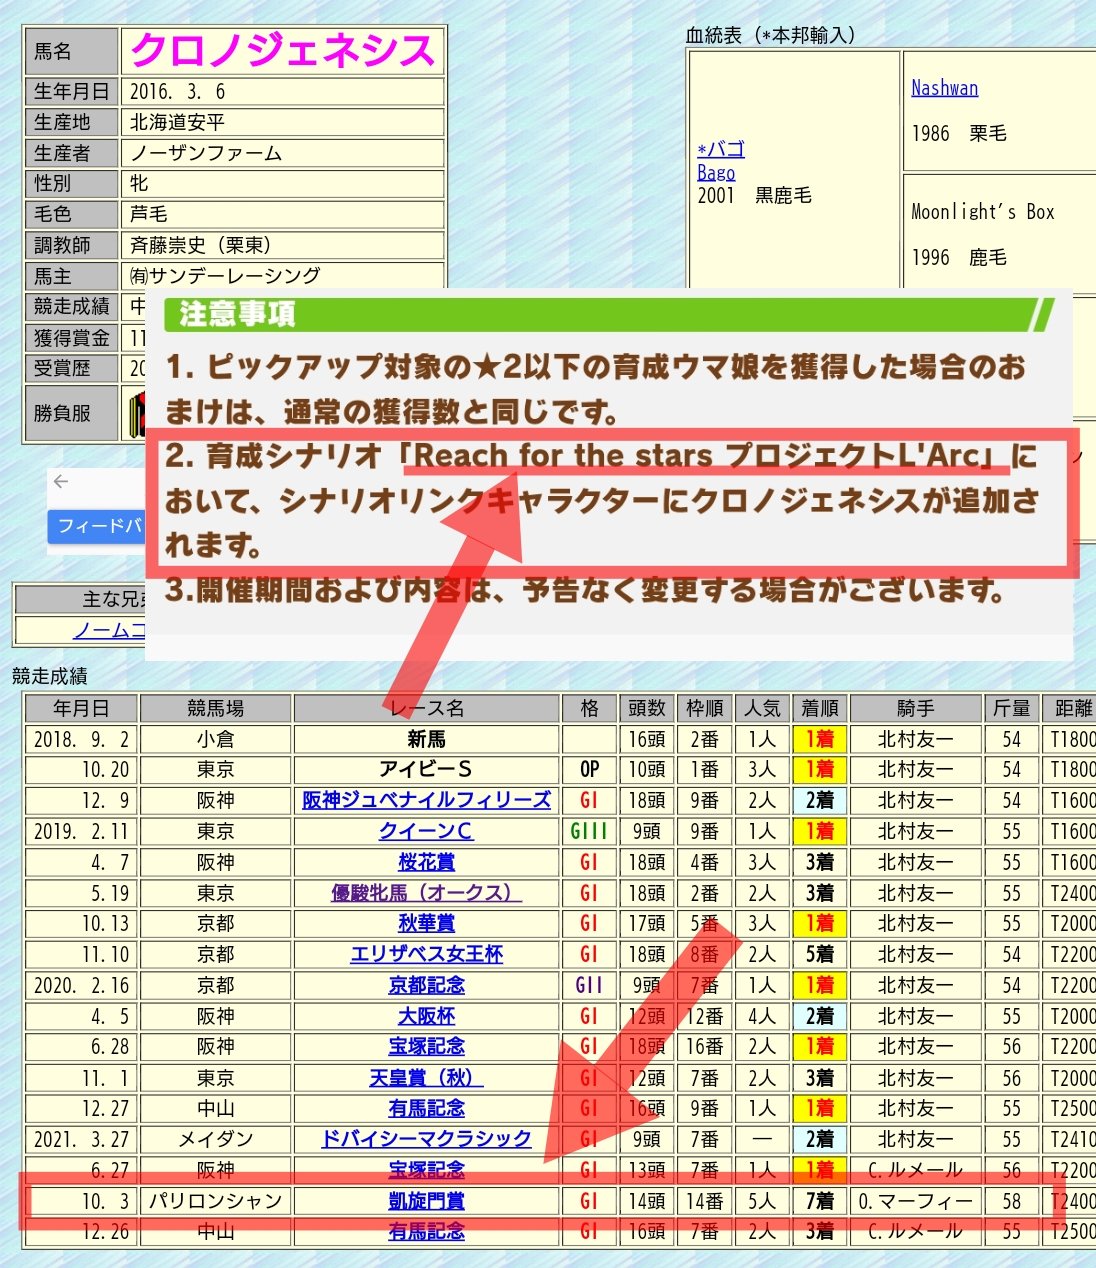
Task: Open the 秋華賞 race link
Action: pyautogui.click(x=426, y=923)
